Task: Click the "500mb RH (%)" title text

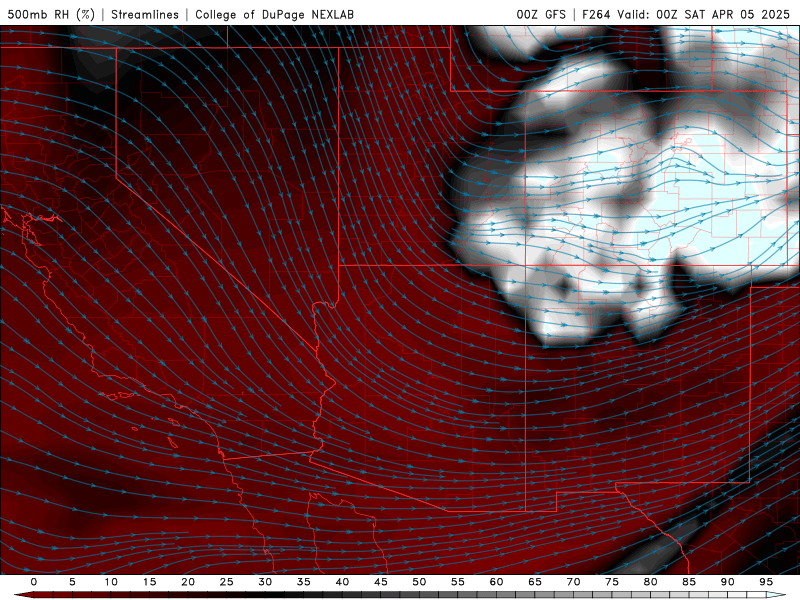Action: pyautogui.click(x=51, y=15)
